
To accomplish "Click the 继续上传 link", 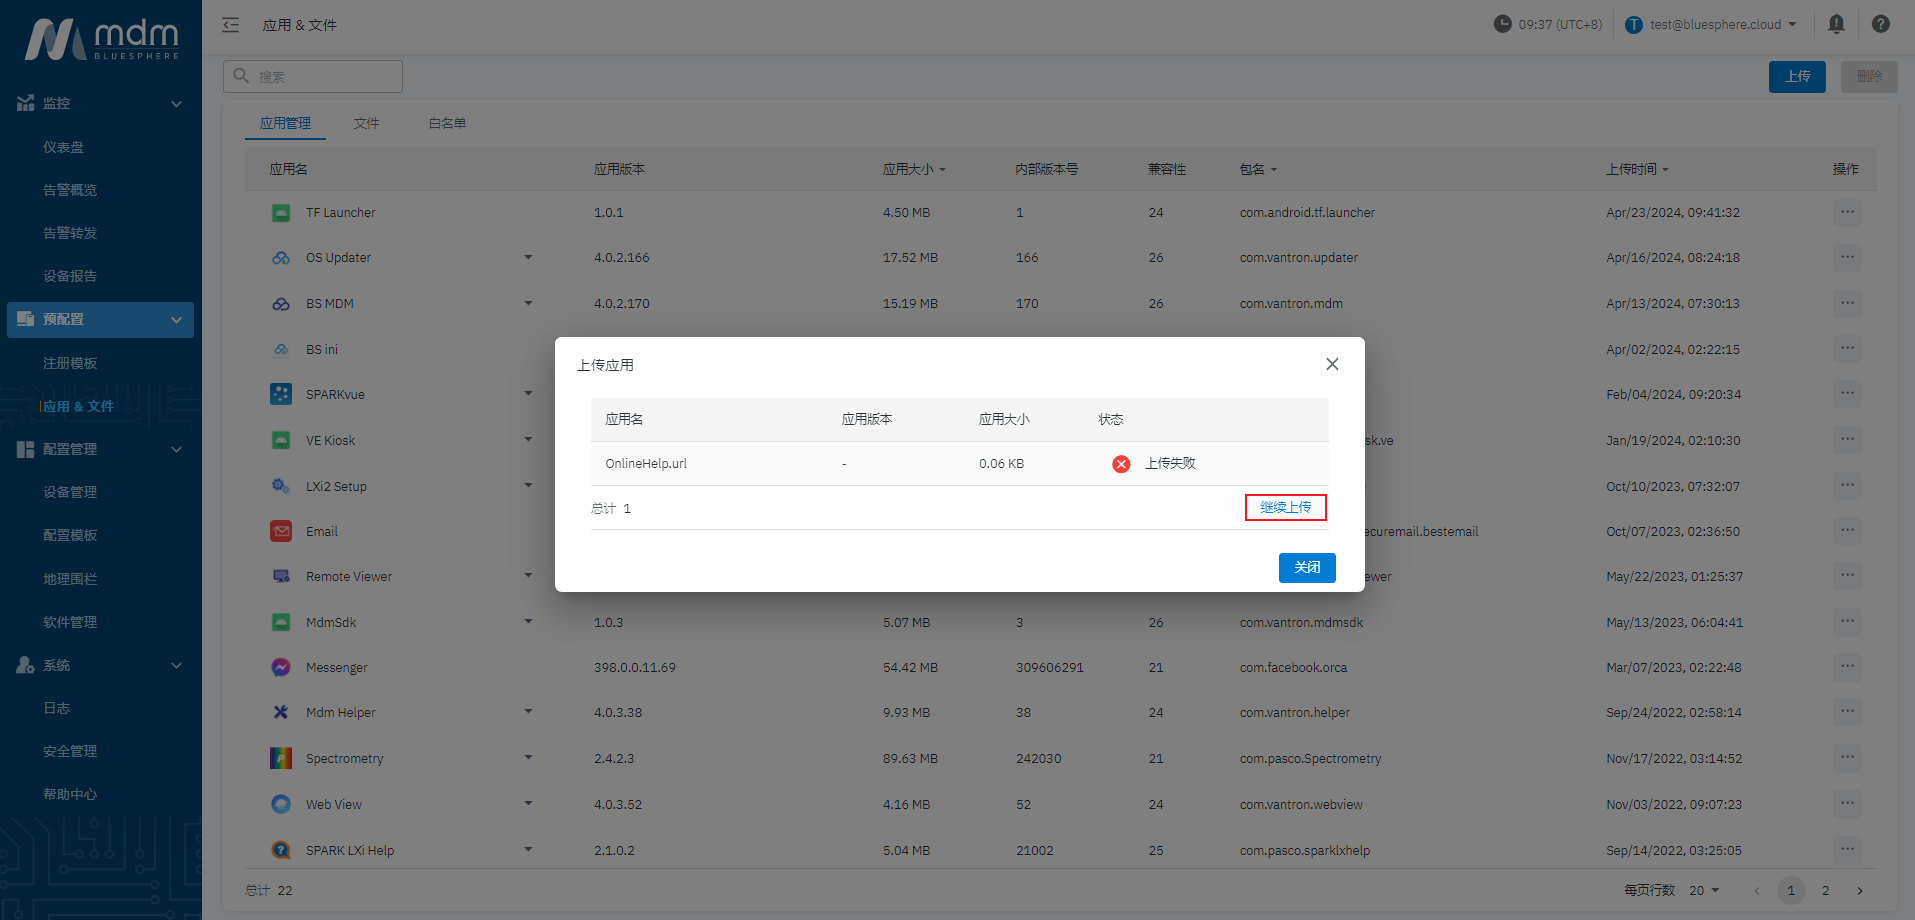I will click(1285, 508).
